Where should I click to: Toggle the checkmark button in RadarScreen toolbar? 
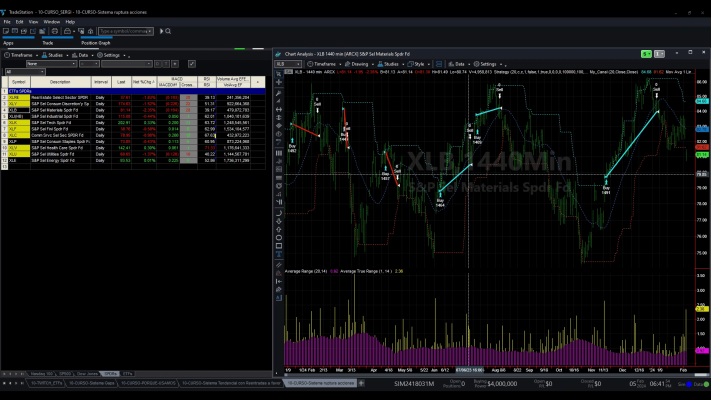tap(192, 64)
